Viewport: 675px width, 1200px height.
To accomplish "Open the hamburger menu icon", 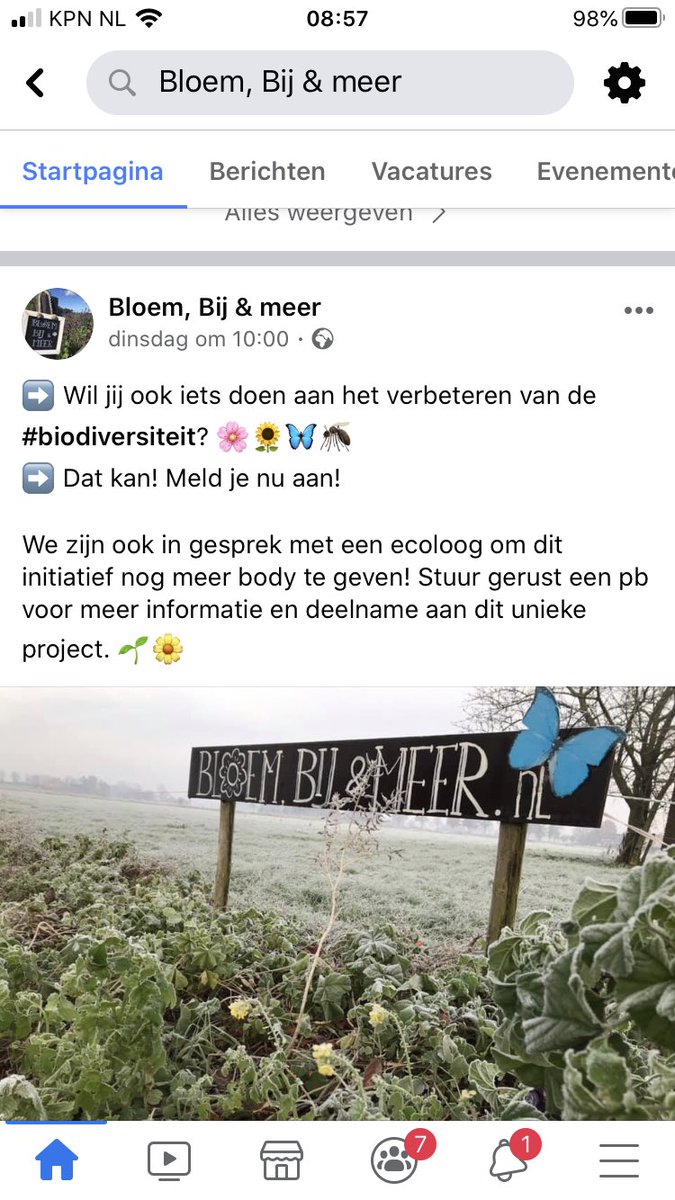I will tap(619, 1160).
